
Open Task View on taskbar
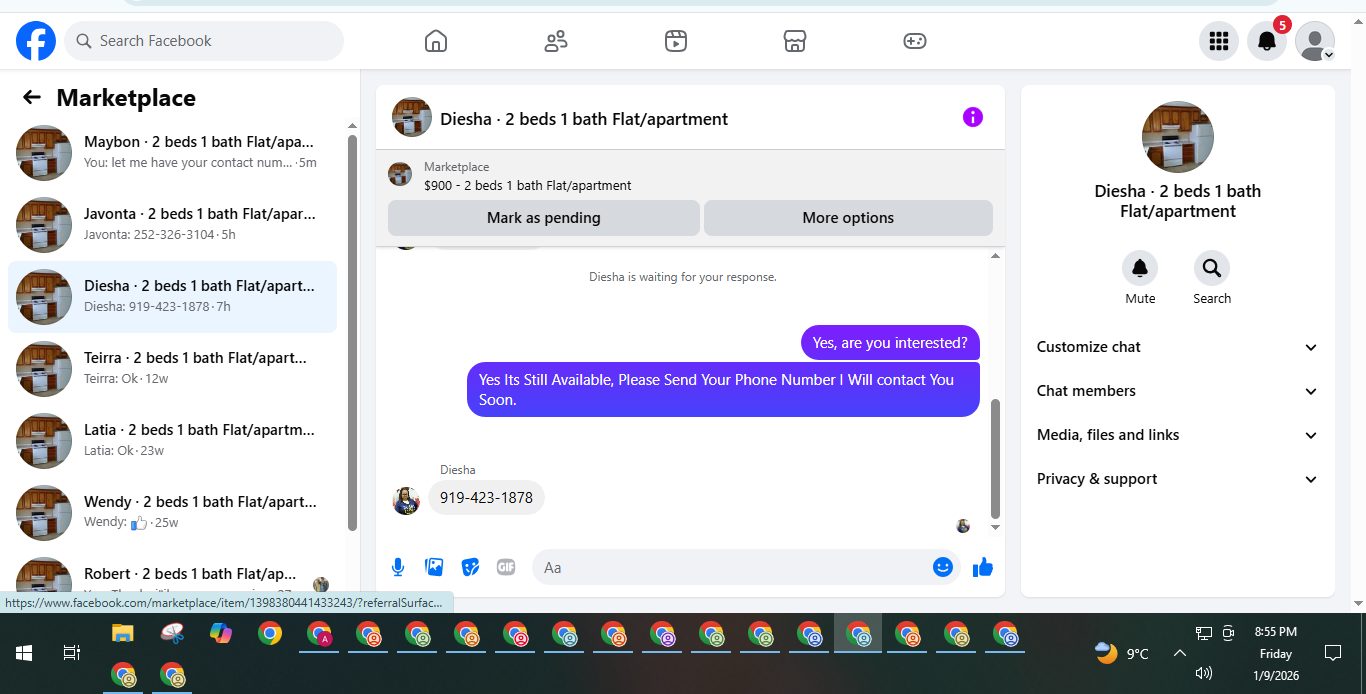(x=72, y=653)
